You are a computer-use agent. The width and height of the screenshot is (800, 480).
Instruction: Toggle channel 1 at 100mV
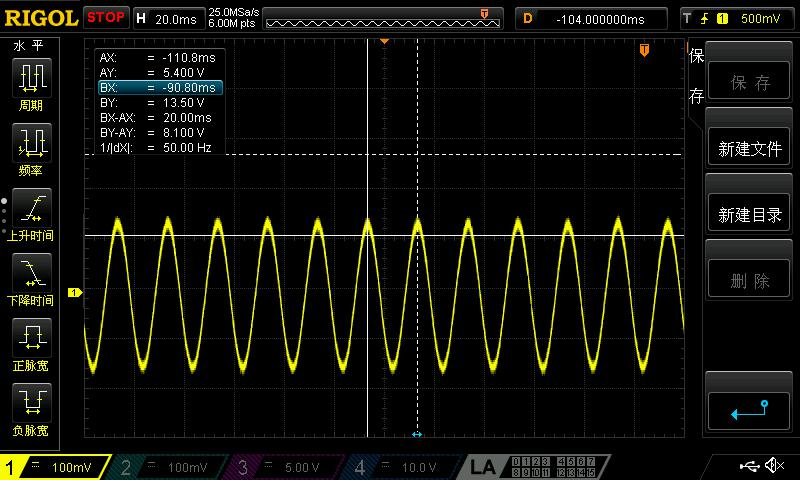coord(58,467)
